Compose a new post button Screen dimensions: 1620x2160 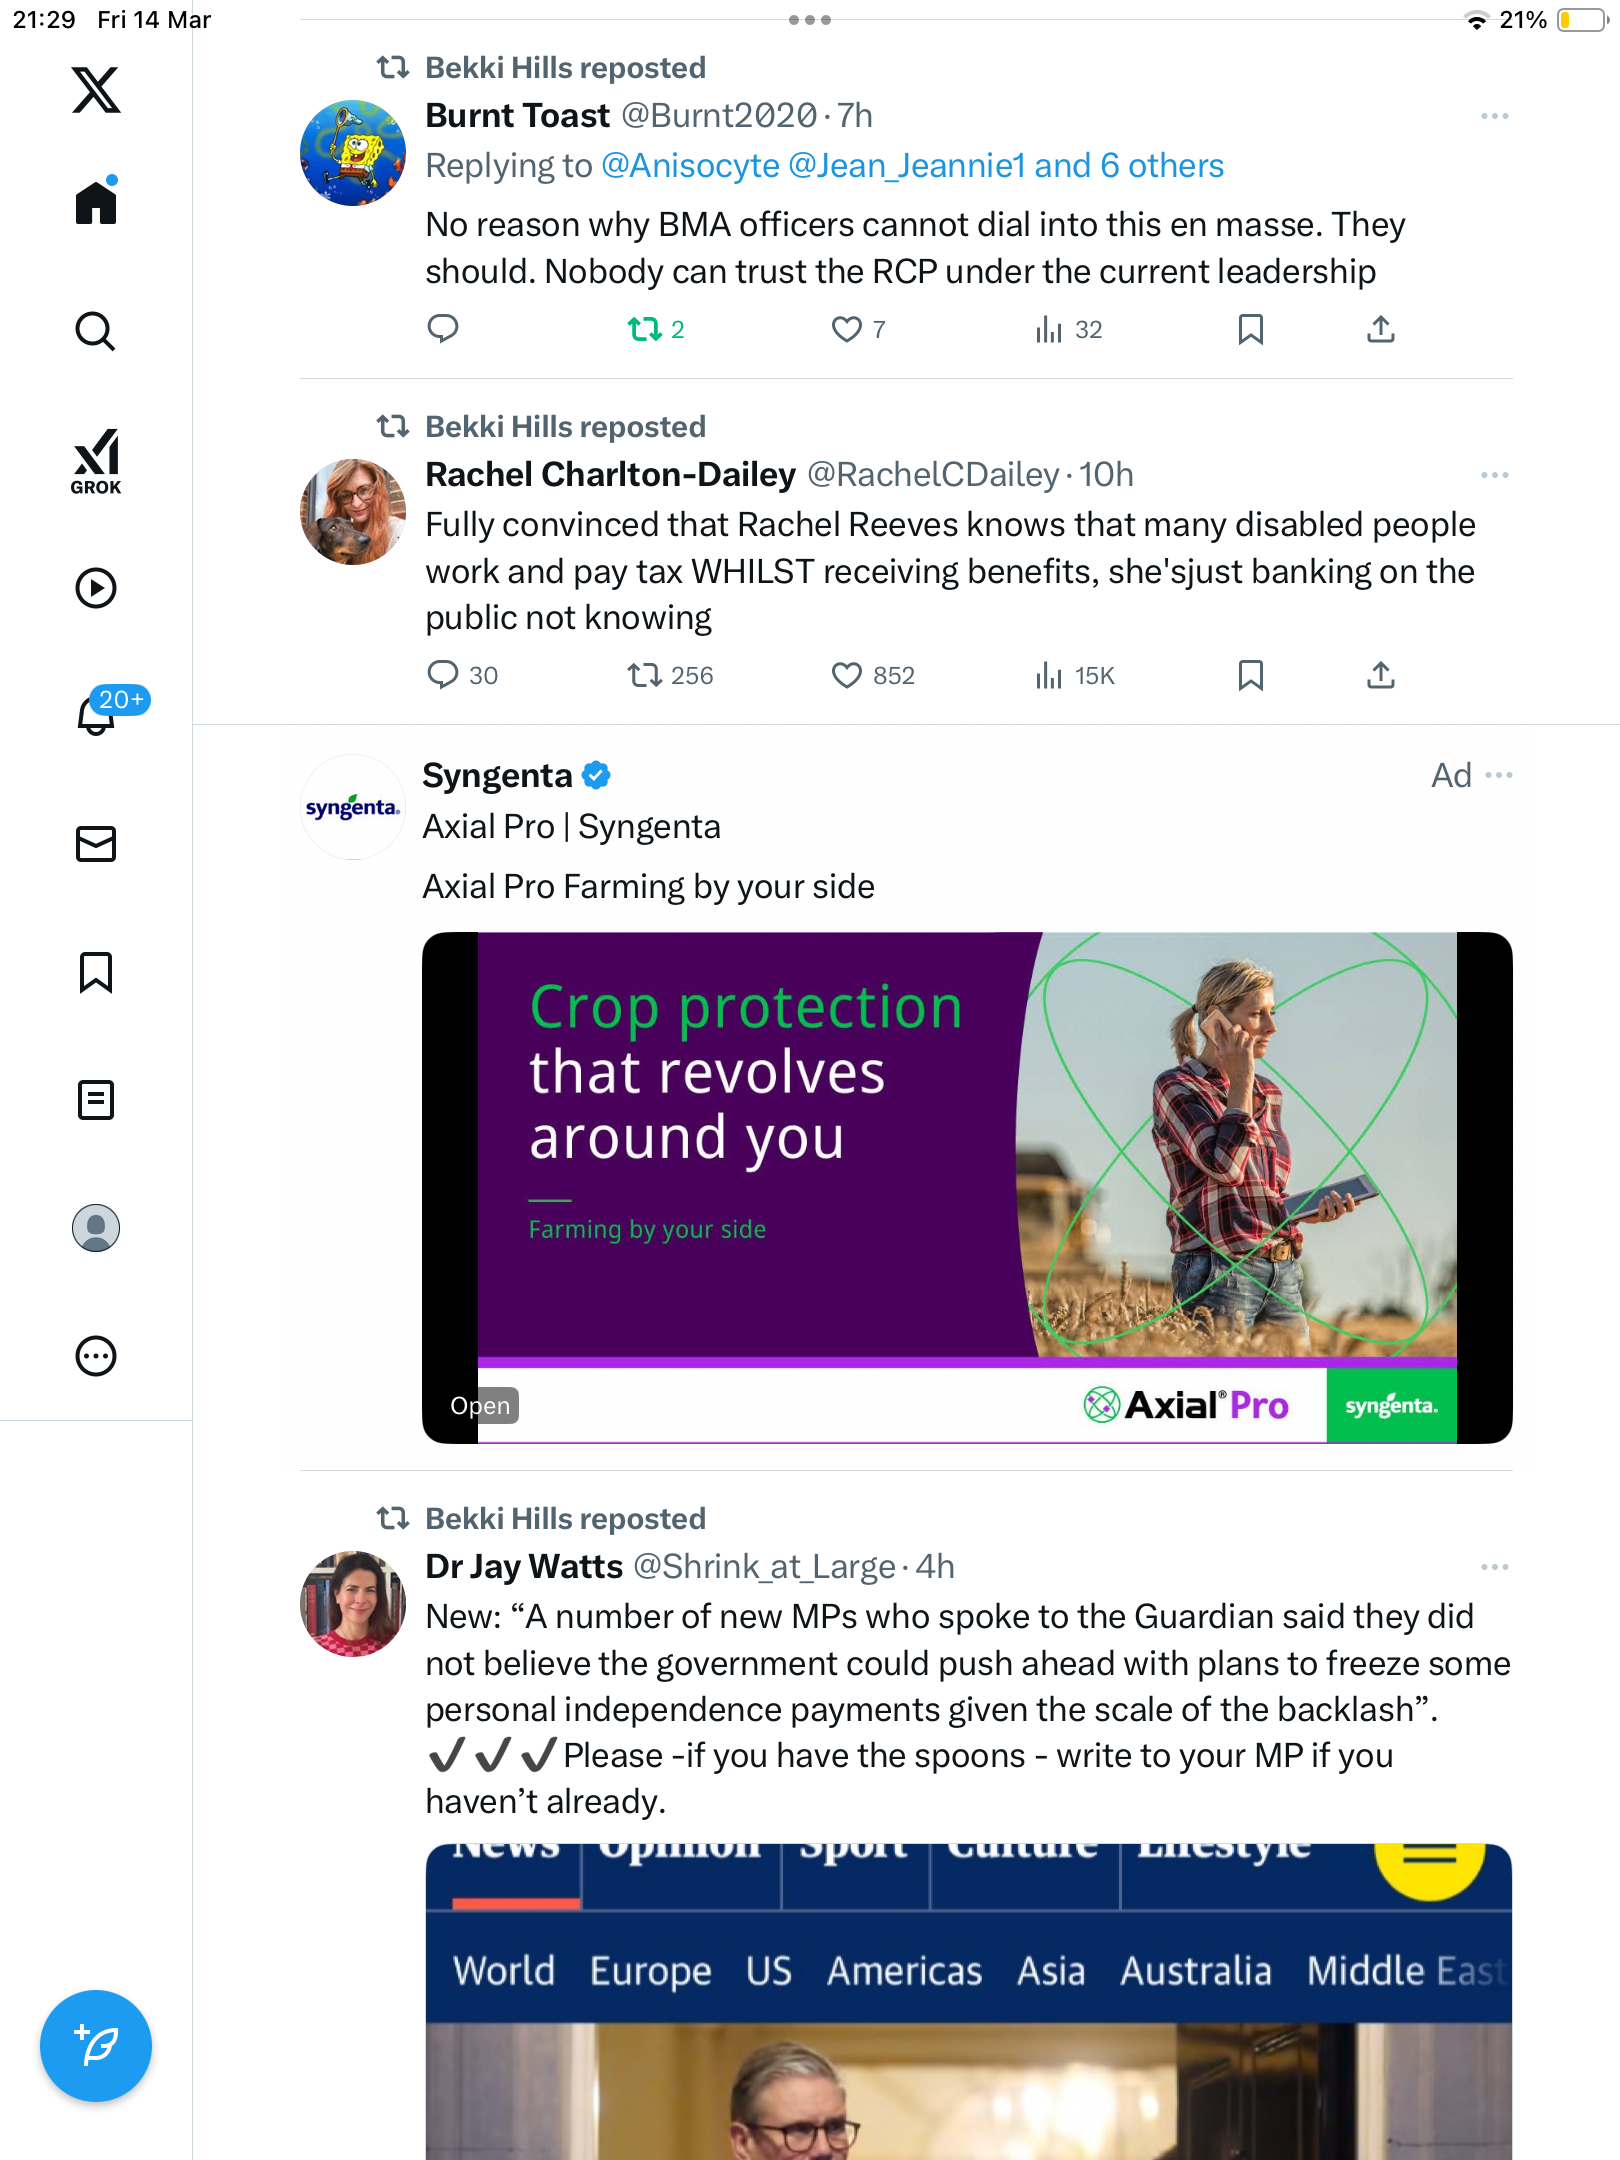(x=96, y=2046)
